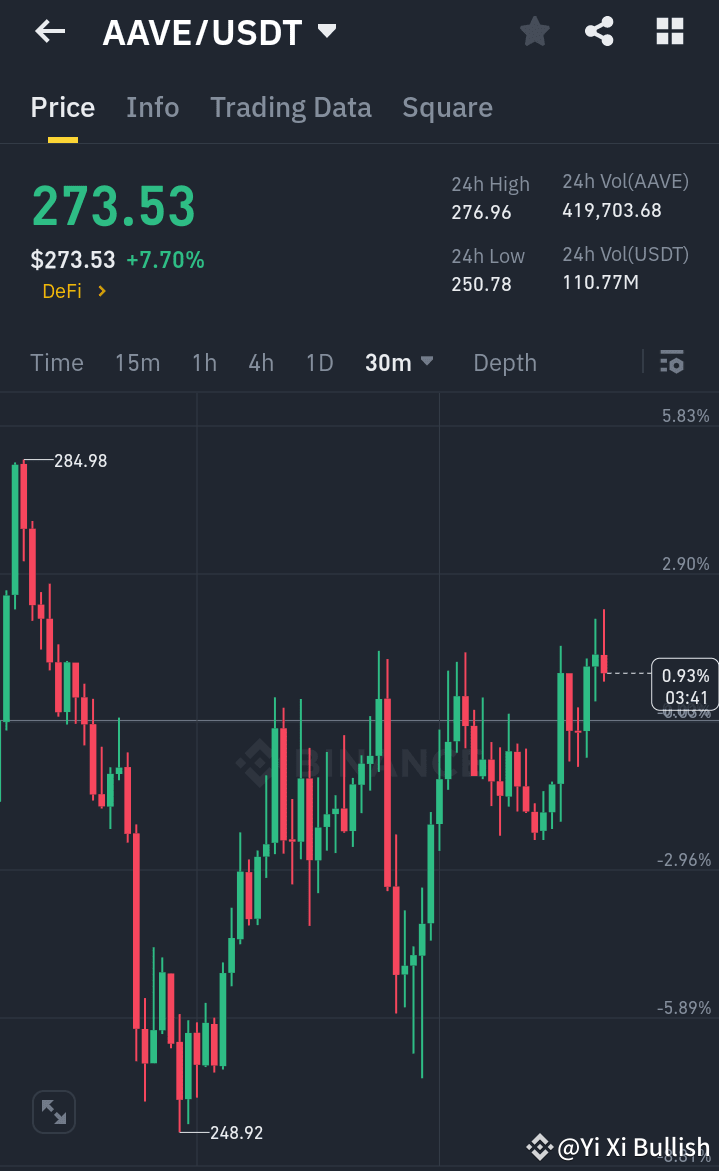
Task: Open the share options icon
Action: click(x=599, y=31)
